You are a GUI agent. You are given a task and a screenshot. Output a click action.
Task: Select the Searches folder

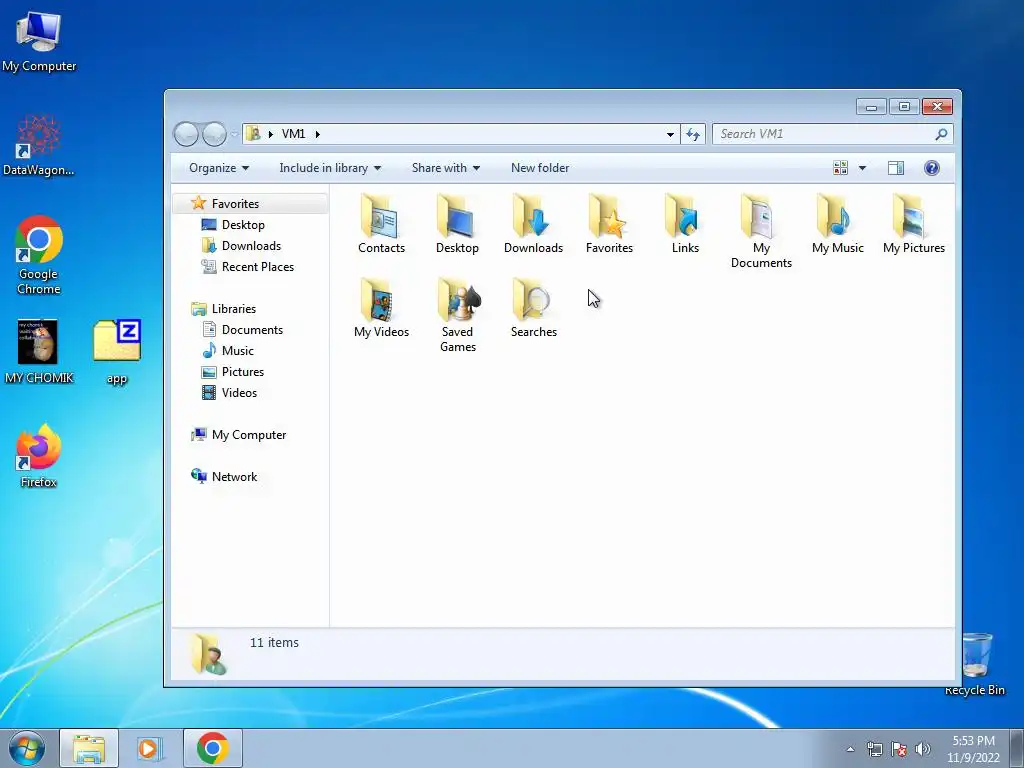point(533,308)
